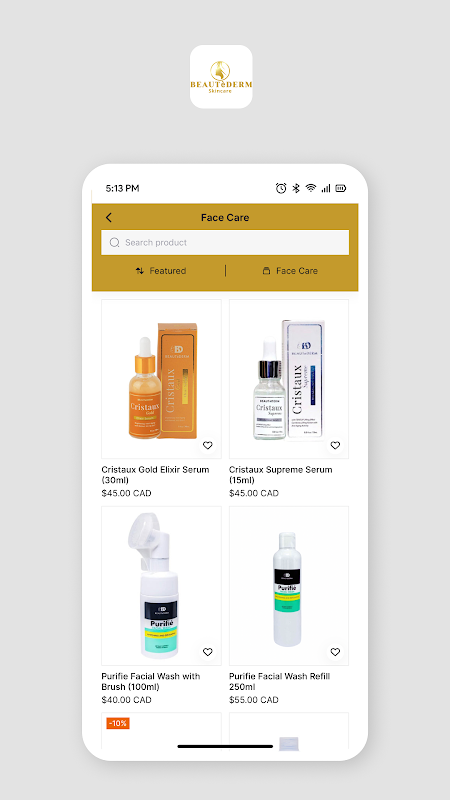
Task: Click the -10% discount badge
Action: click(118, 723)
